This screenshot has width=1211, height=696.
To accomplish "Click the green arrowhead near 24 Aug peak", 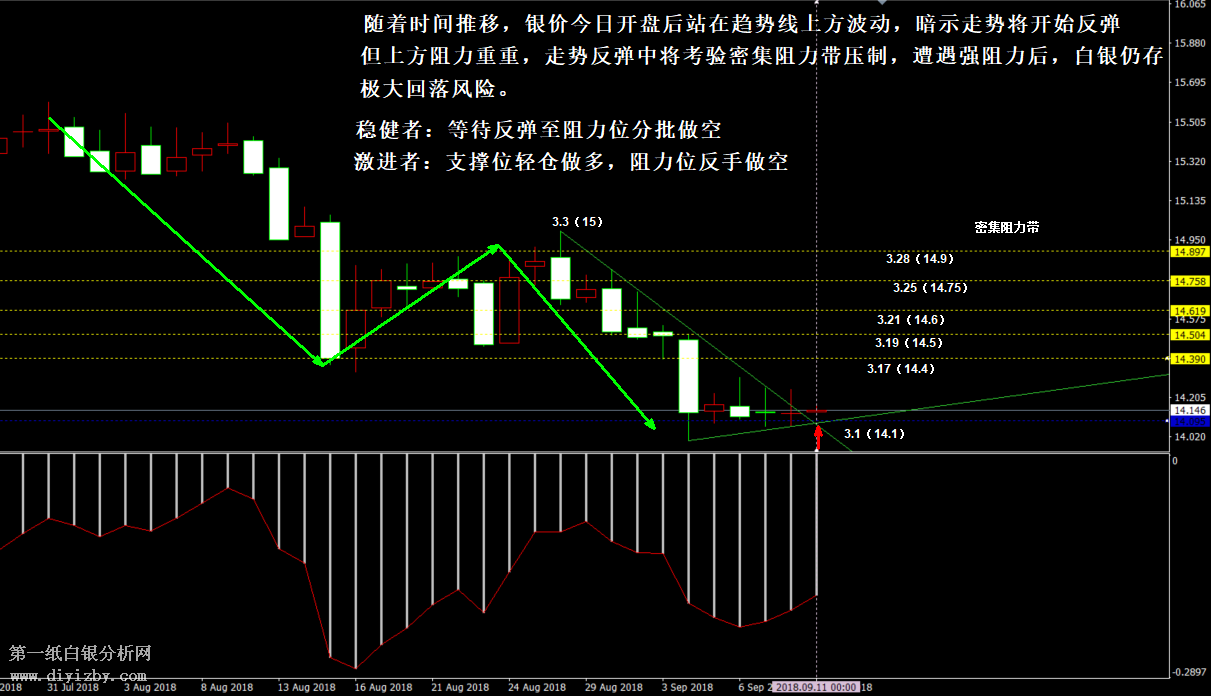I will pos(494,246).
